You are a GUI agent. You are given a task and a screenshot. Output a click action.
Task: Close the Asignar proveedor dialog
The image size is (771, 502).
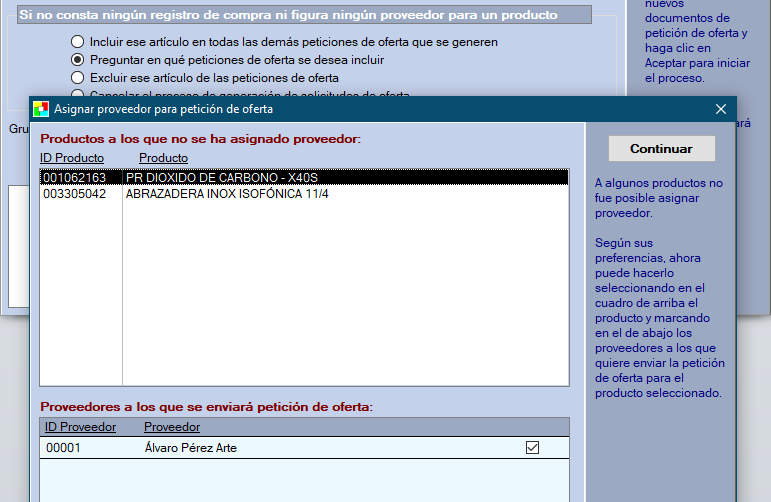pos(720,109)
